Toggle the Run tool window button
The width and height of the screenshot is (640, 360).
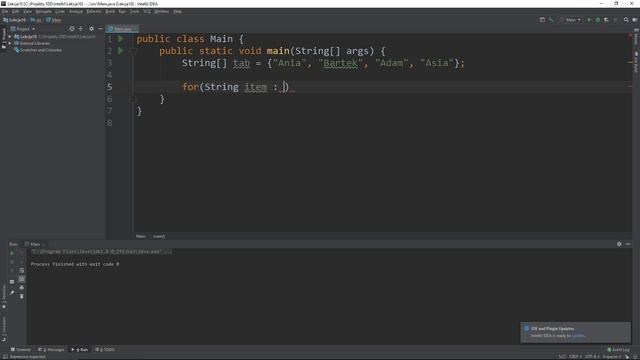(80, 350)
